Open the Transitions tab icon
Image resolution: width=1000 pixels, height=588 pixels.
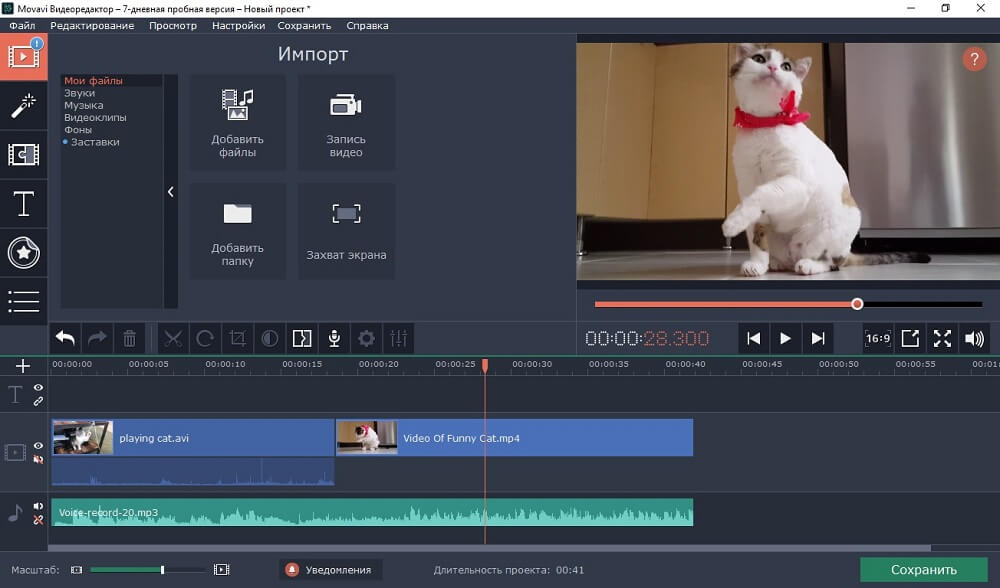(x=24, y=154)
